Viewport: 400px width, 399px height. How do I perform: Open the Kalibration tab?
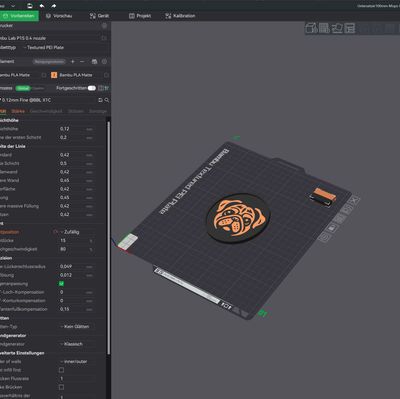180,16
